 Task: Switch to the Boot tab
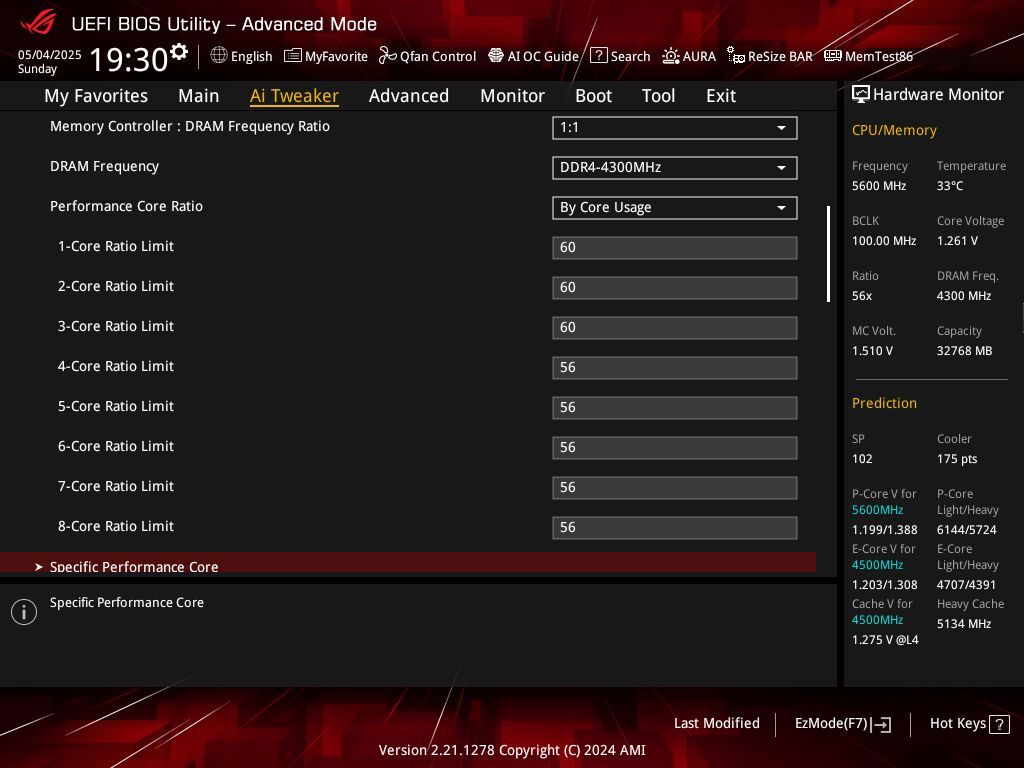593,96
